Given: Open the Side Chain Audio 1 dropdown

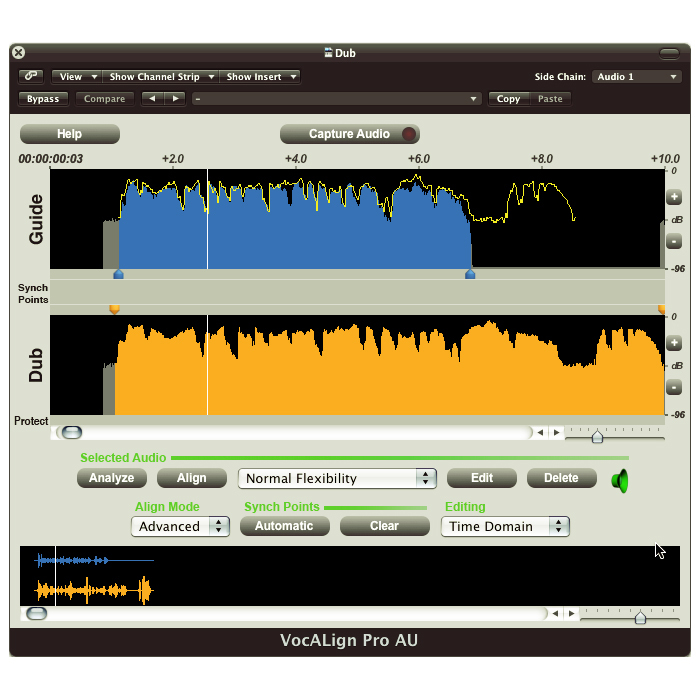Looking at the screenshot, I should click(637, 77).
